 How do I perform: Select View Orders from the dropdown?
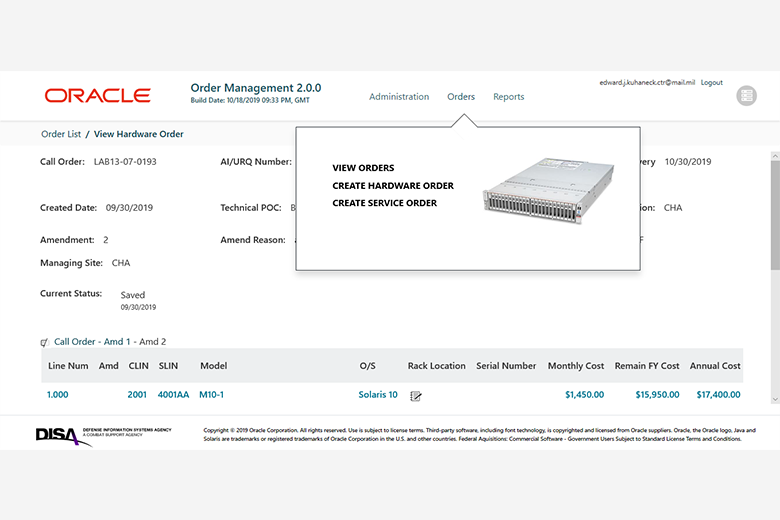coord(363,168)
